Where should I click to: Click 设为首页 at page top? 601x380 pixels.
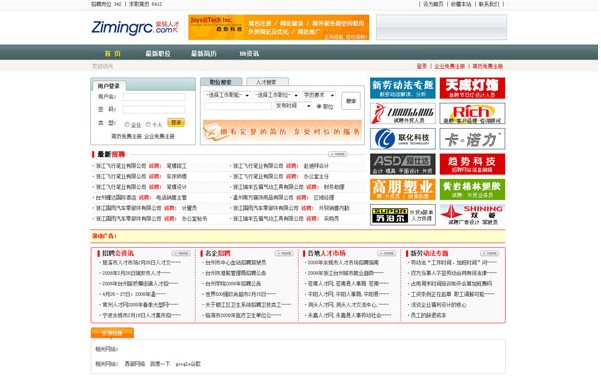click(x=433, y=4)
